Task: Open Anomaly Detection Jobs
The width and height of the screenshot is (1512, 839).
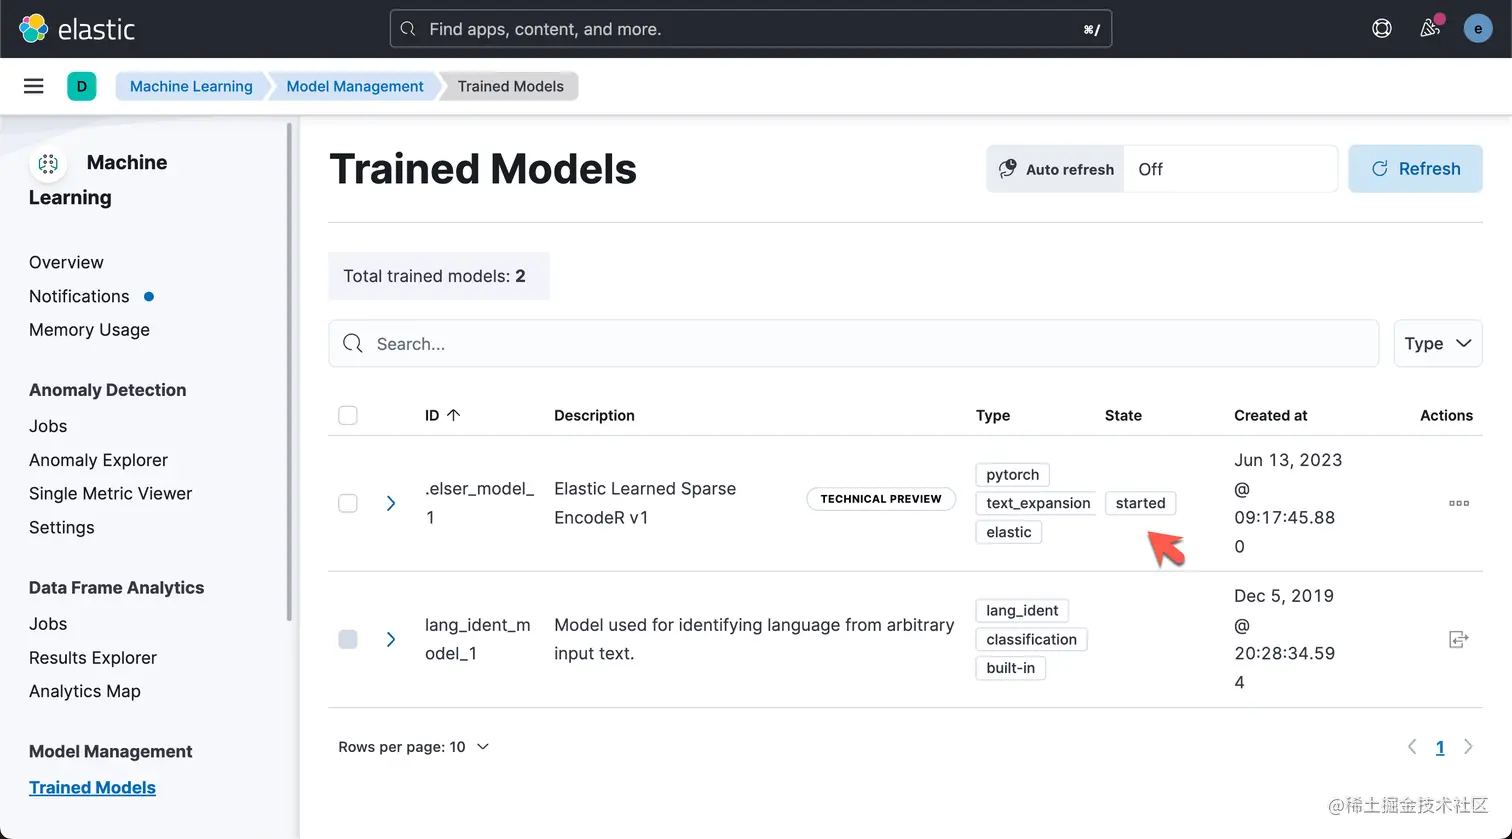Action: point(48,426)
